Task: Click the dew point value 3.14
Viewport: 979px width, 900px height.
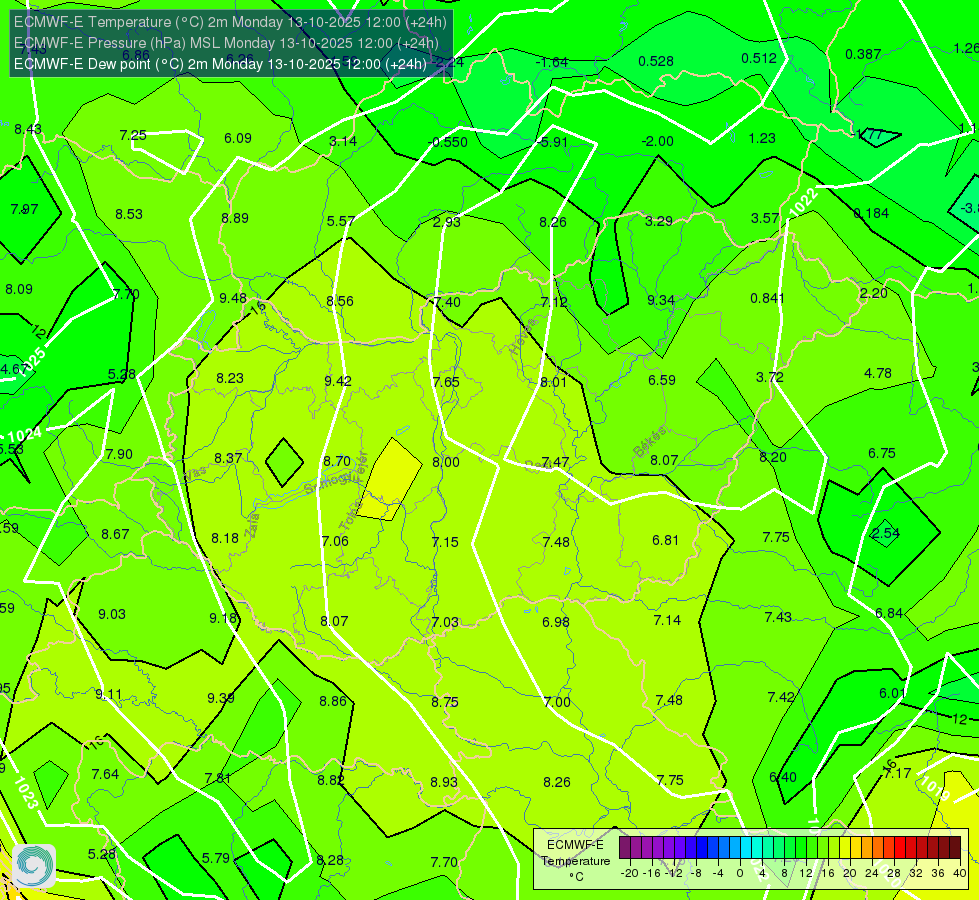Action: tap(343, 142)
